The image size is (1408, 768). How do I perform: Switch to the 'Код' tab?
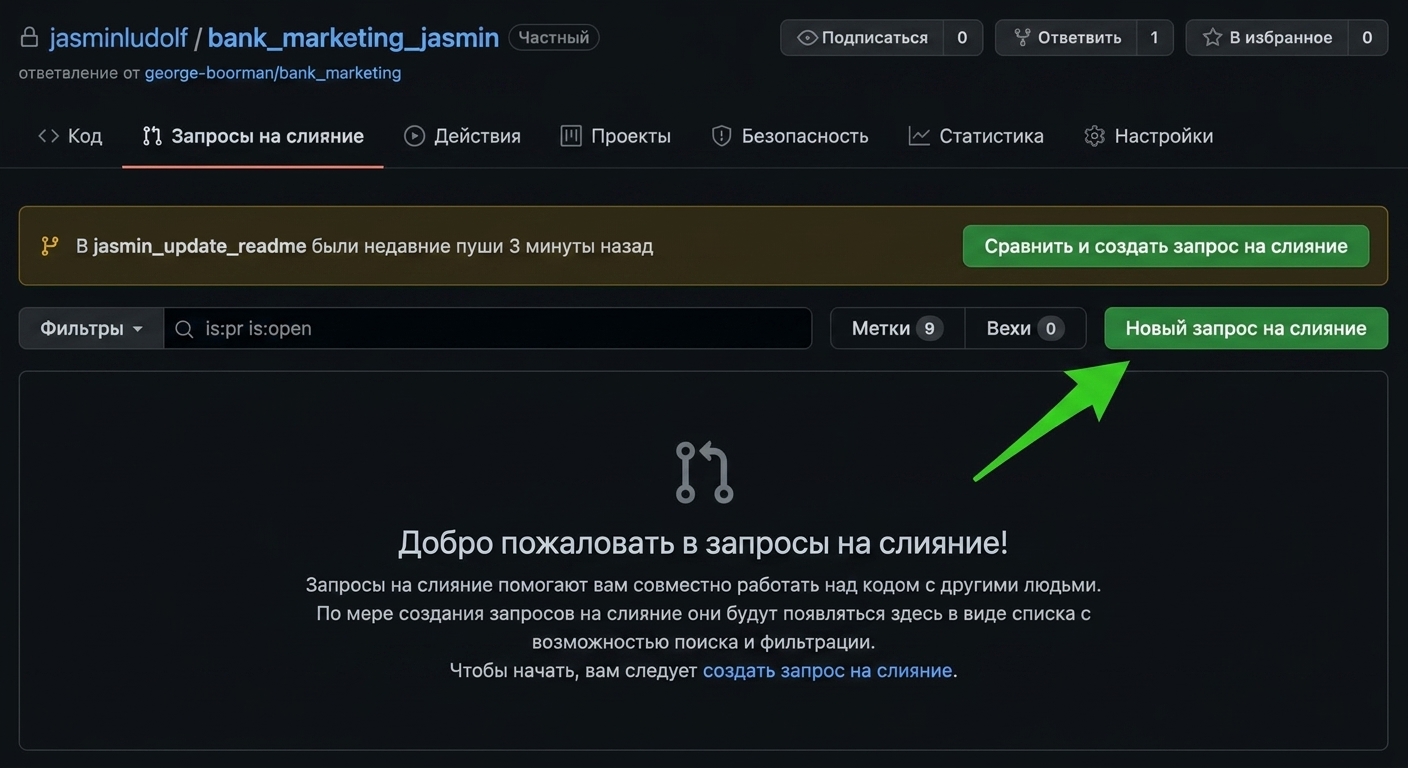pos(70,136)
